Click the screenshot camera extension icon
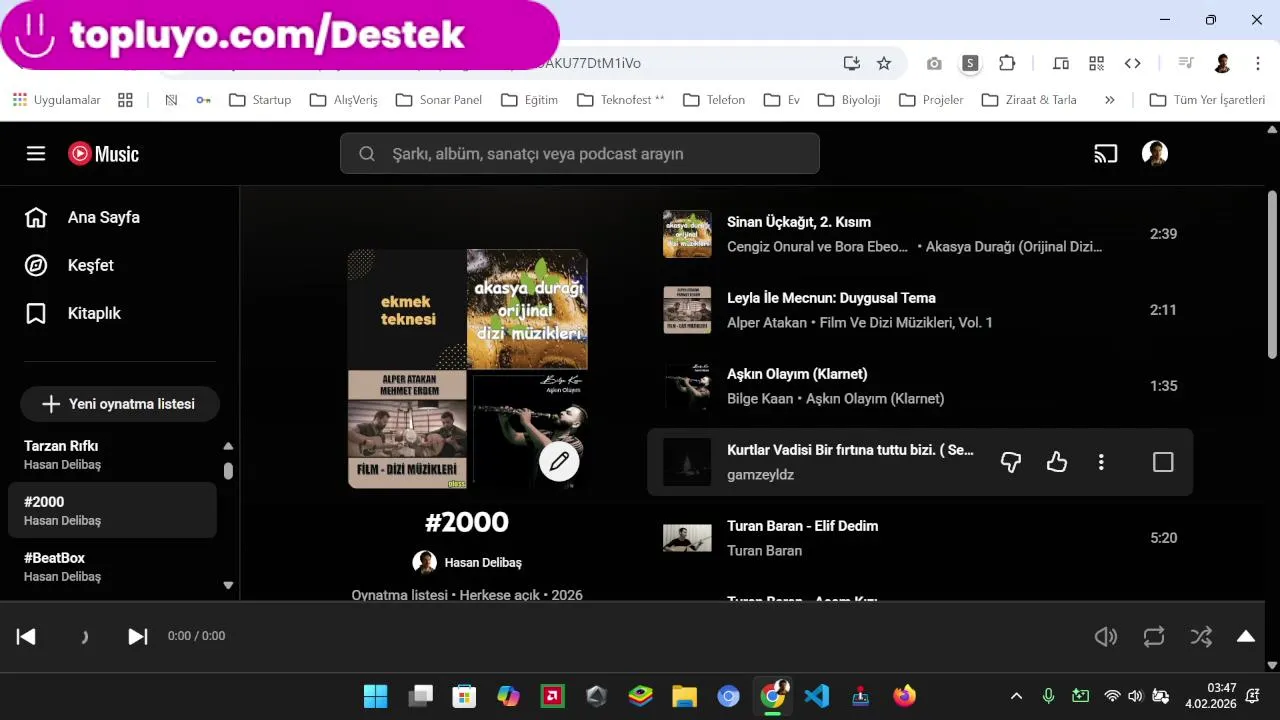The image size is (1280, 720). point(934,63)
